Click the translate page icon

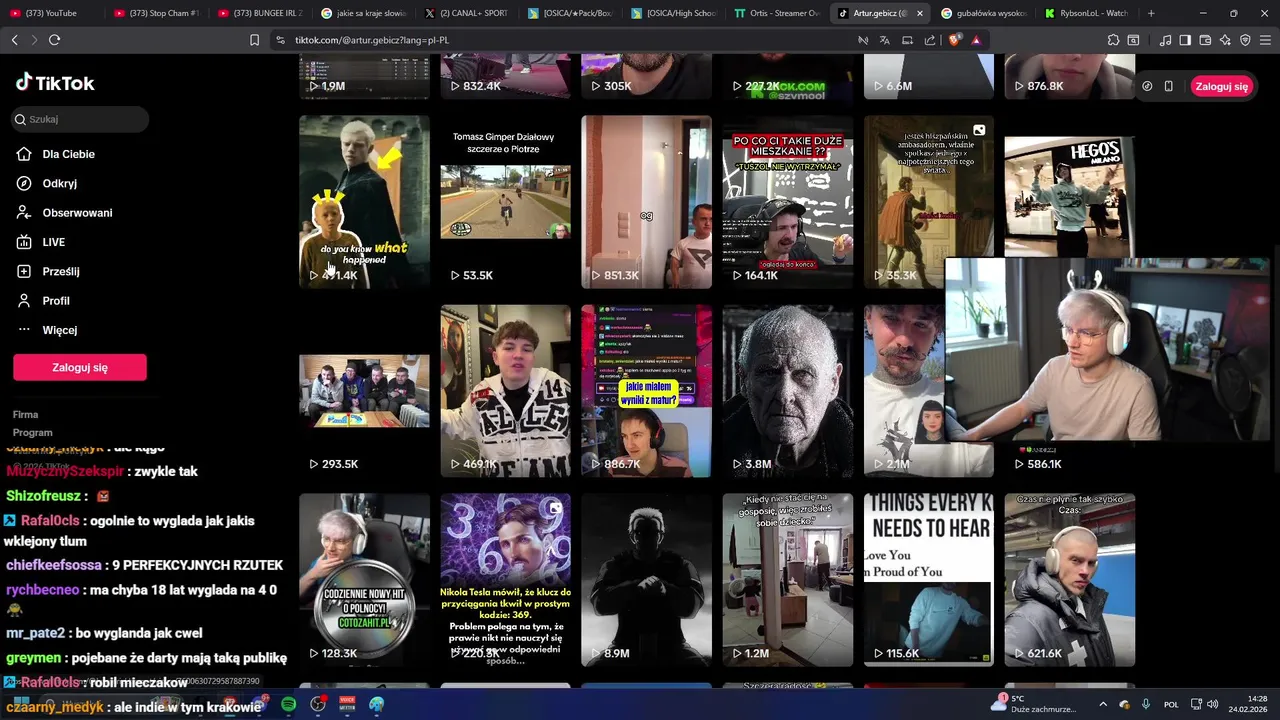coord(885,40)
